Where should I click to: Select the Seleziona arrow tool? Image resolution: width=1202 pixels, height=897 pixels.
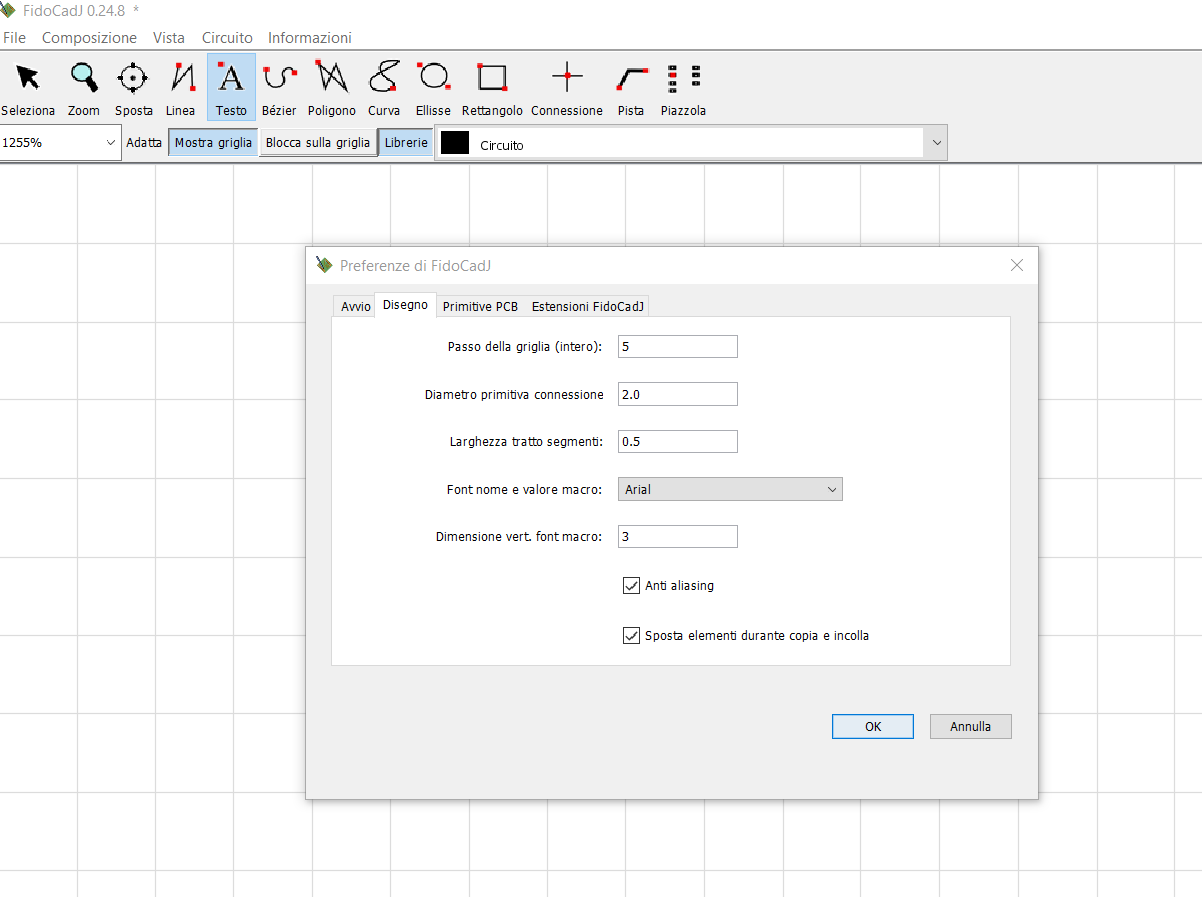coord(28,86)
